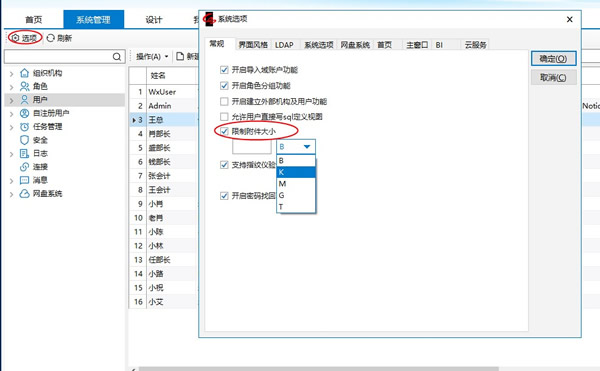
Task: Click the attachment size value input field
Action: 252,147
